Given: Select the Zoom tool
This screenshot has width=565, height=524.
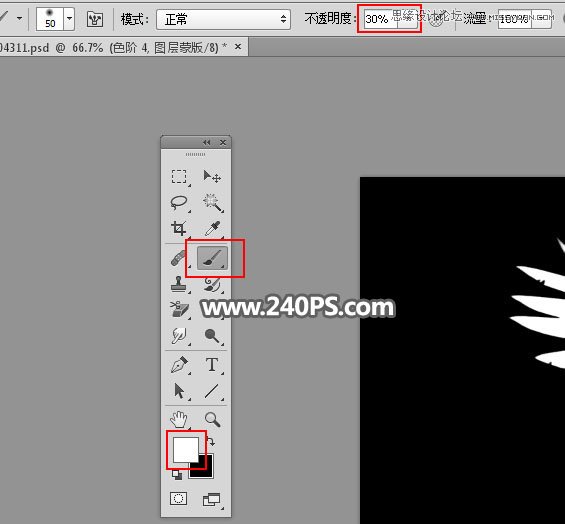Looking at the screenshot, I should tap(212, 419).
